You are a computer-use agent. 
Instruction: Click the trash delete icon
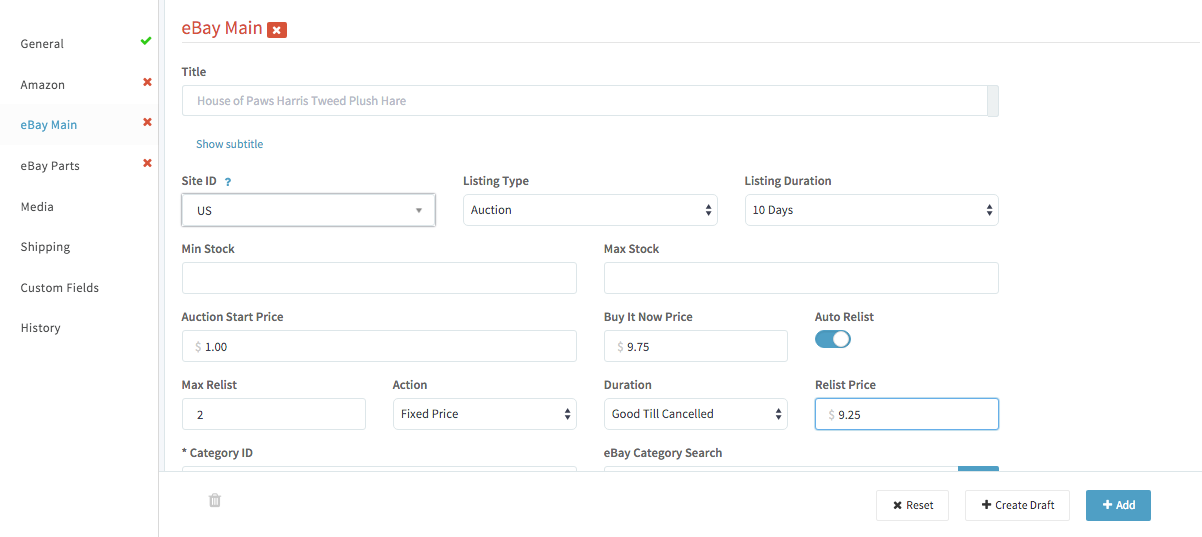(215, 500)
